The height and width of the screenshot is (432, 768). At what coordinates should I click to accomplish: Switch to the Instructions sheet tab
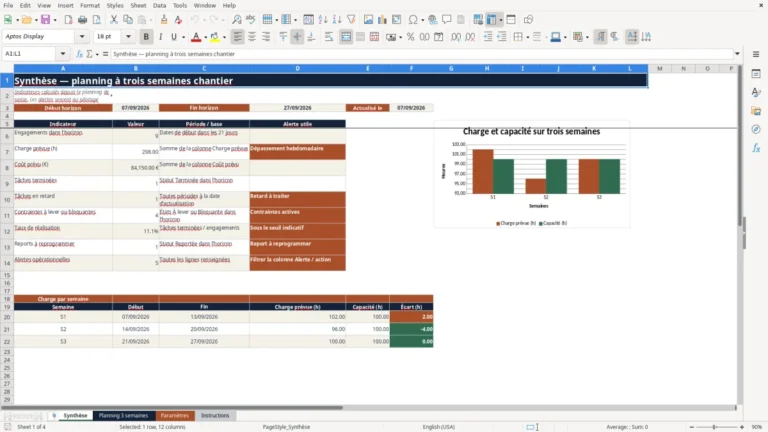[215, 415]
